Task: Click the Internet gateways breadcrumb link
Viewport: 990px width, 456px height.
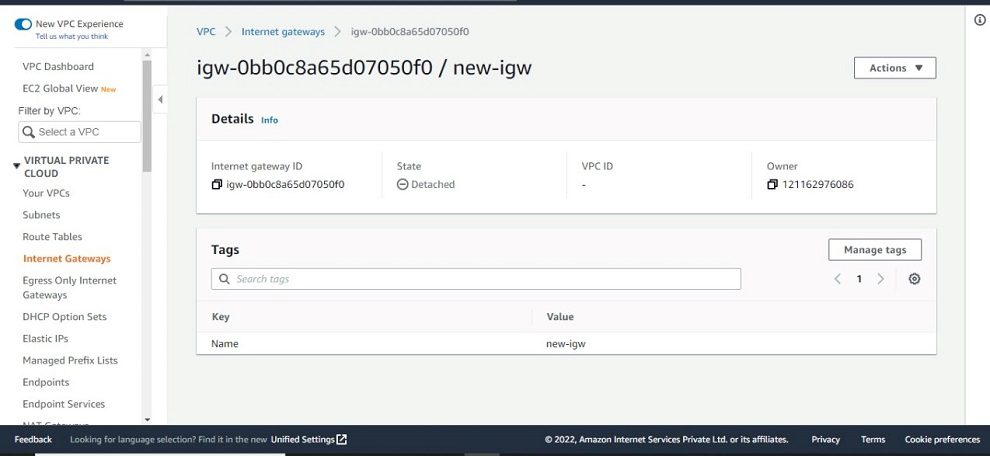Action: [283, 32]
